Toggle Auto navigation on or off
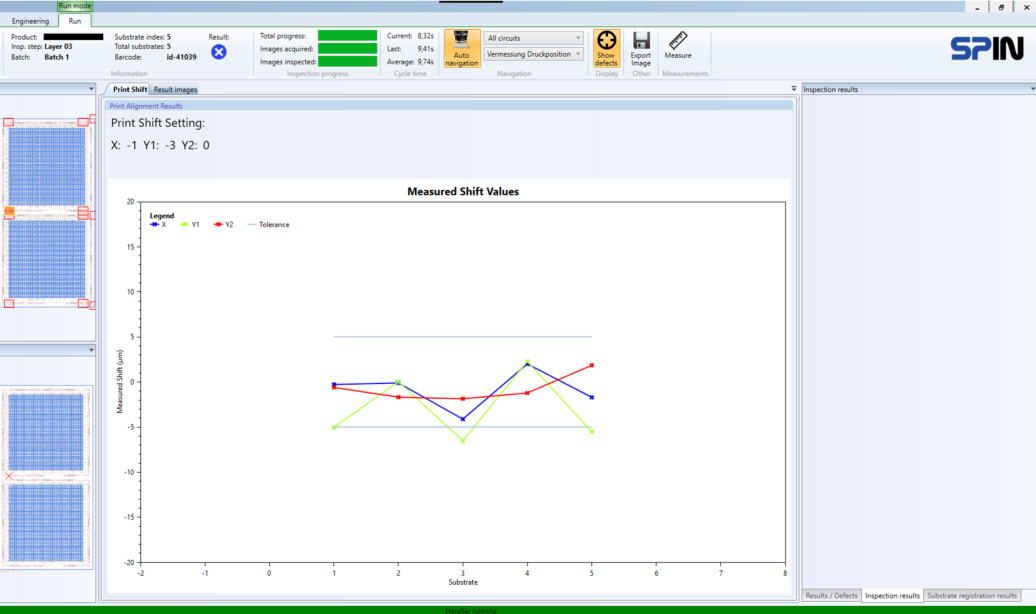 [x=461, y=49]
